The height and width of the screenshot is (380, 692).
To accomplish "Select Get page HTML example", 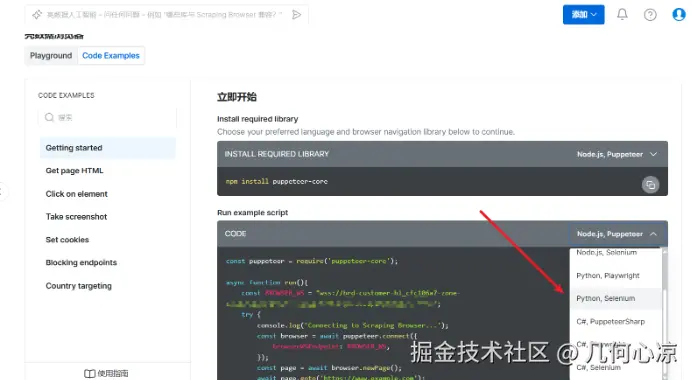I will [74, 171].
